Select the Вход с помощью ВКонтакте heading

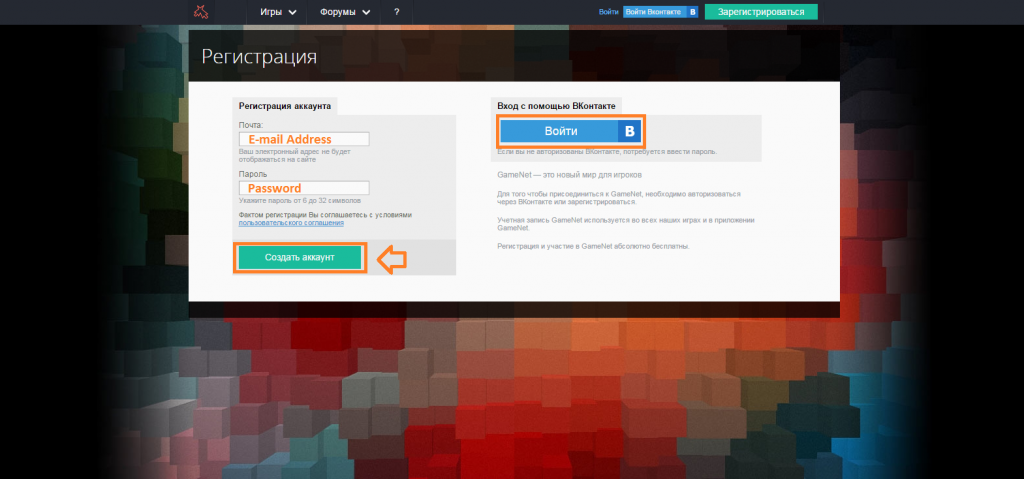pos(554,105)
